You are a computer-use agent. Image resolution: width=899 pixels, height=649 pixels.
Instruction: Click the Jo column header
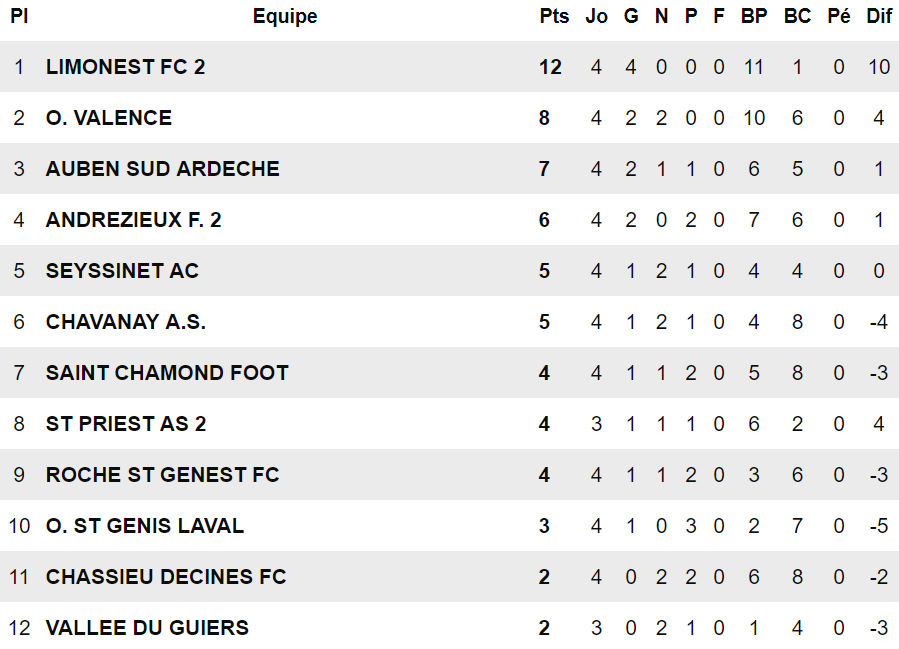[x=596, y=16]
